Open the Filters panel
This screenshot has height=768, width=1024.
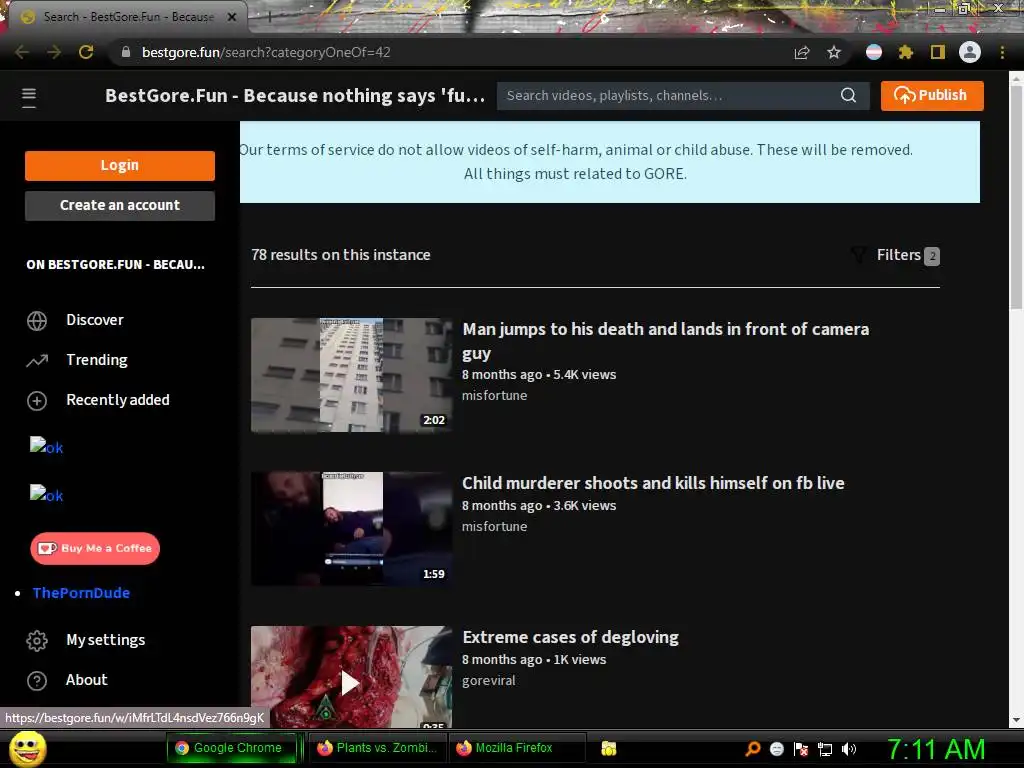895,255
